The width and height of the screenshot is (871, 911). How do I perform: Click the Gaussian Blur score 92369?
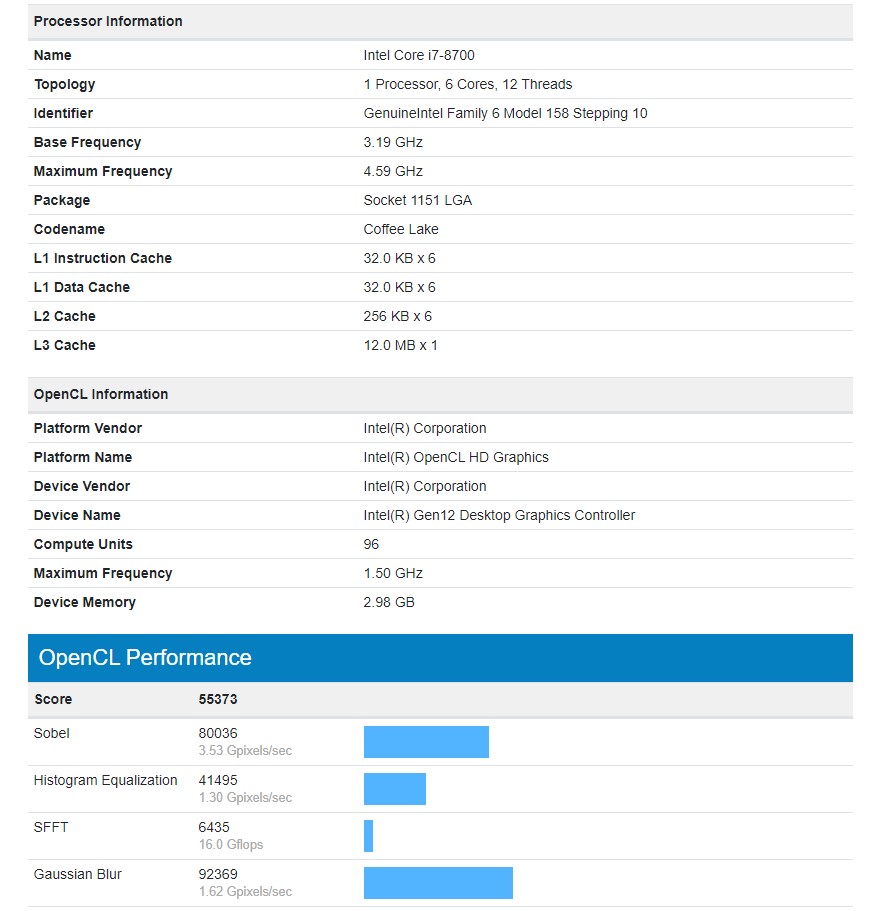[218, 874]
